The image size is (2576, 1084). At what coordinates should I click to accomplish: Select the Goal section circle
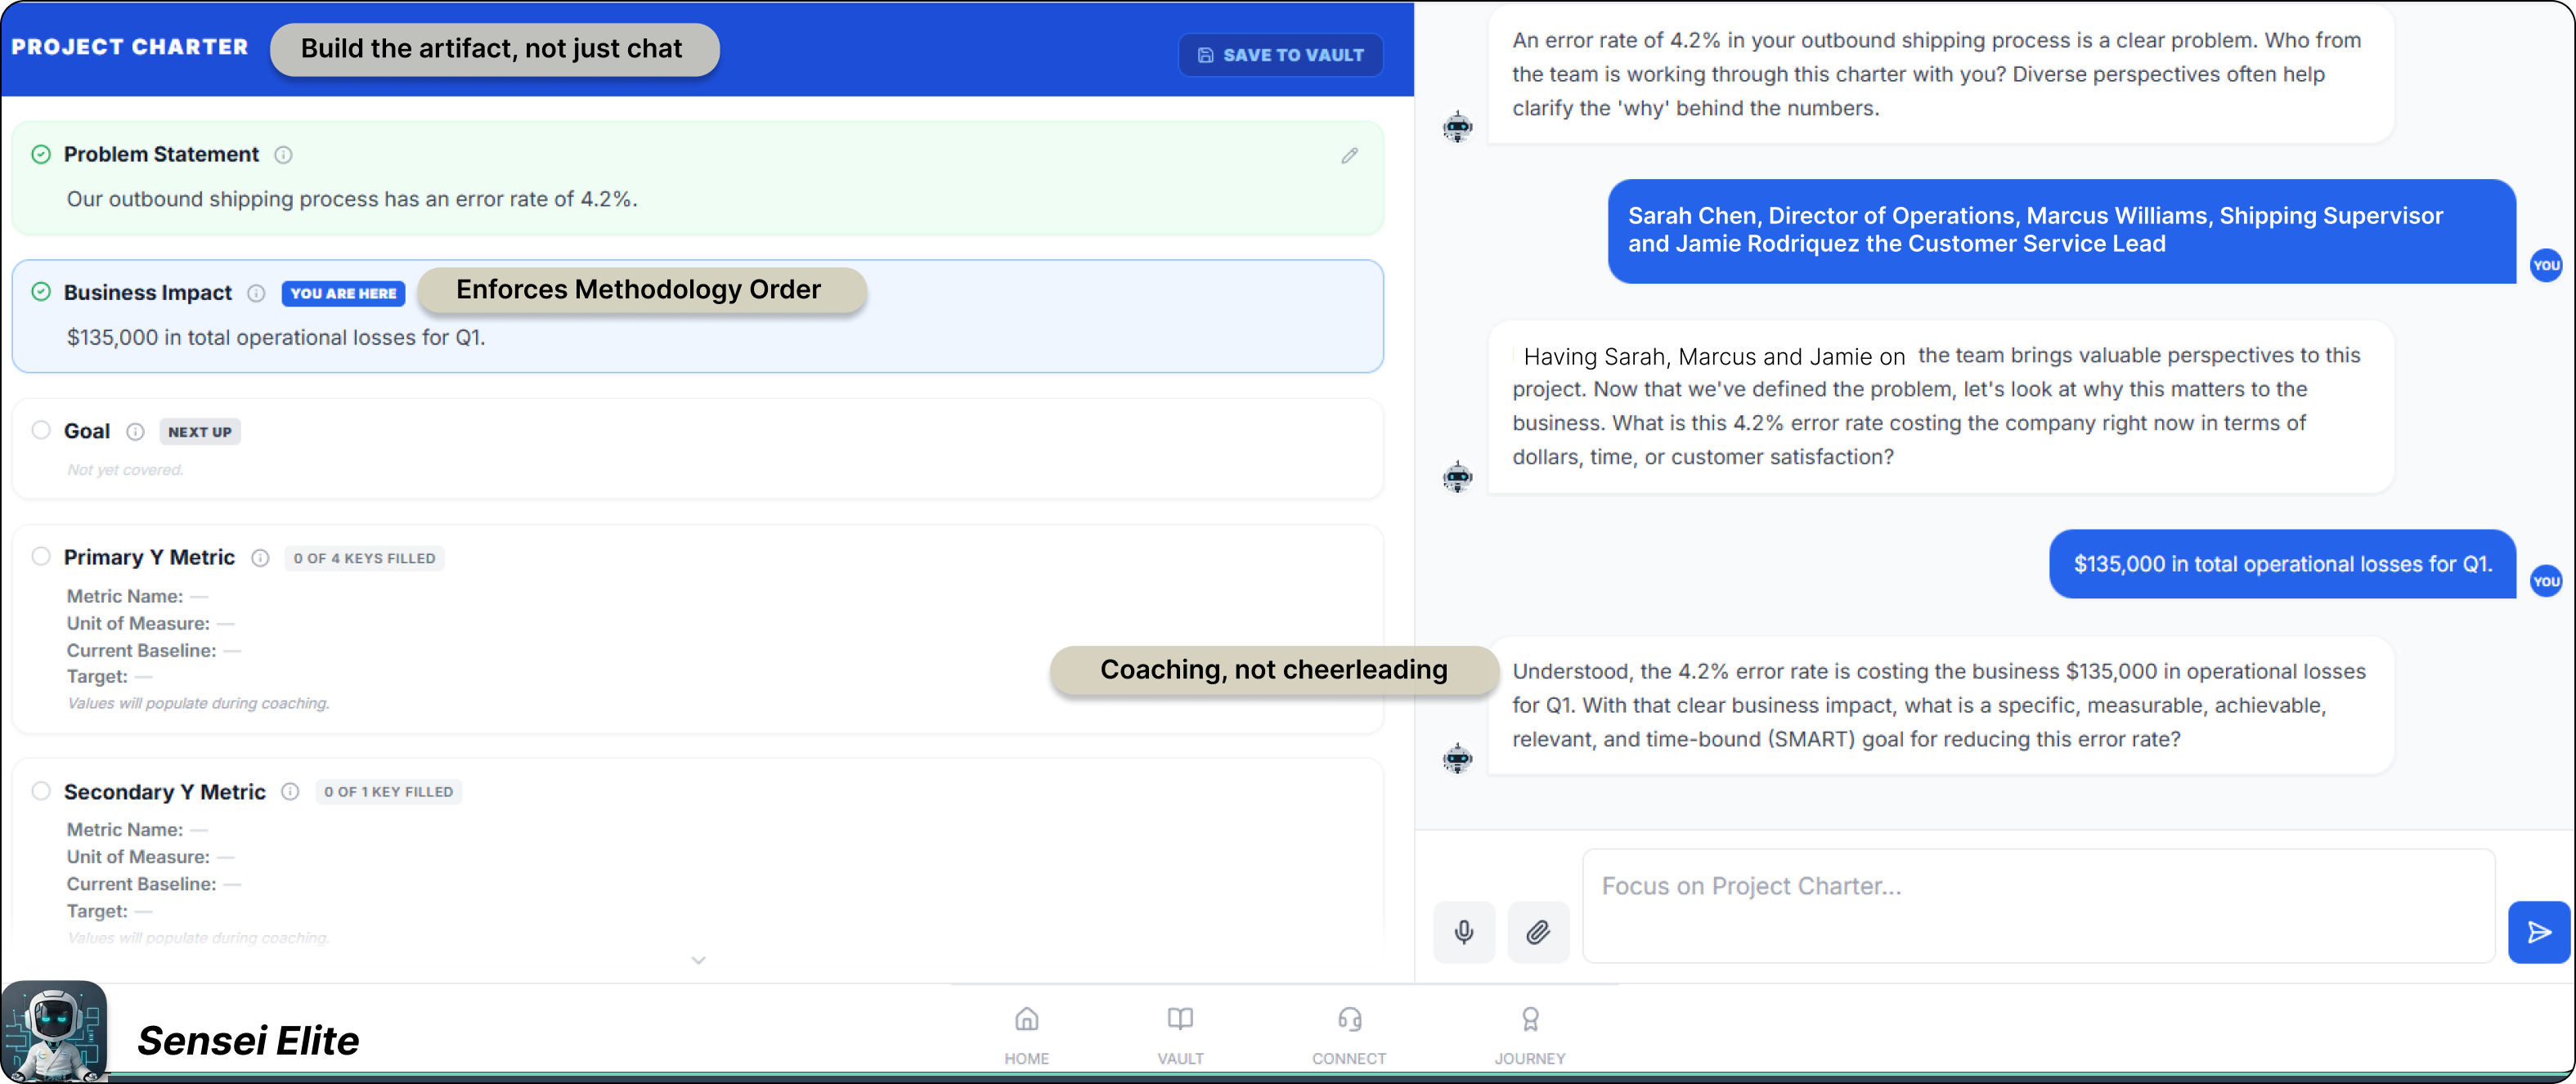tap(41, 430)
